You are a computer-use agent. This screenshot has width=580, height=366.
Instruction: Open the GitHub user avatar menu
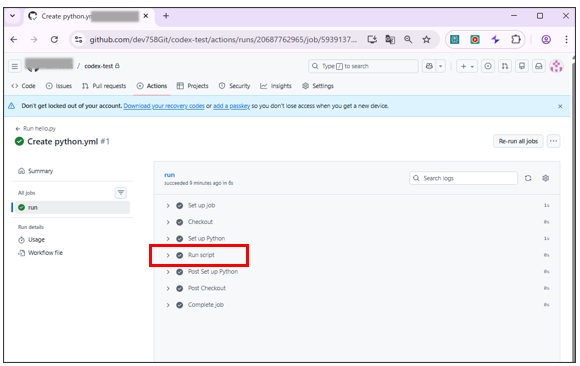pyautogui.click(x=556, y=66)
